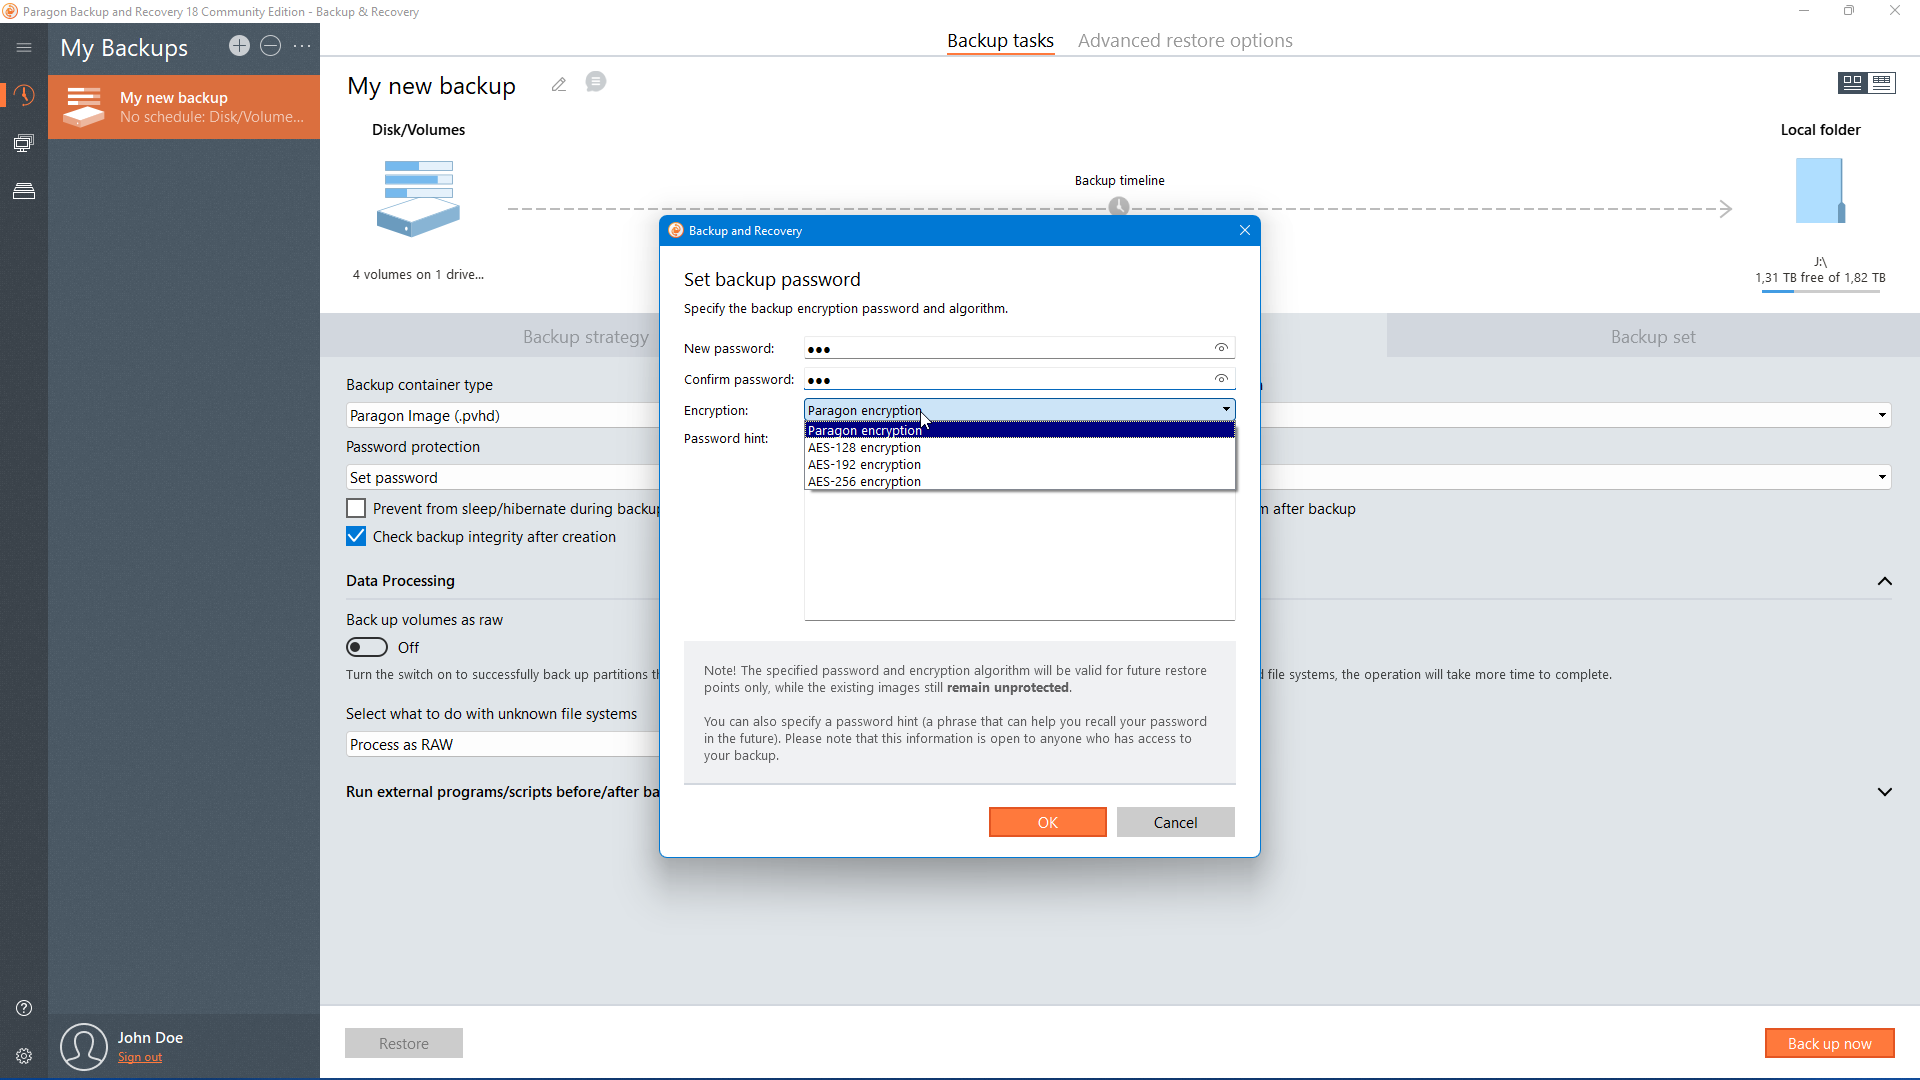Screen dimensions: 1920x1080
Task: Click the help question mark icon
Action: click(x=24, y=1008)
